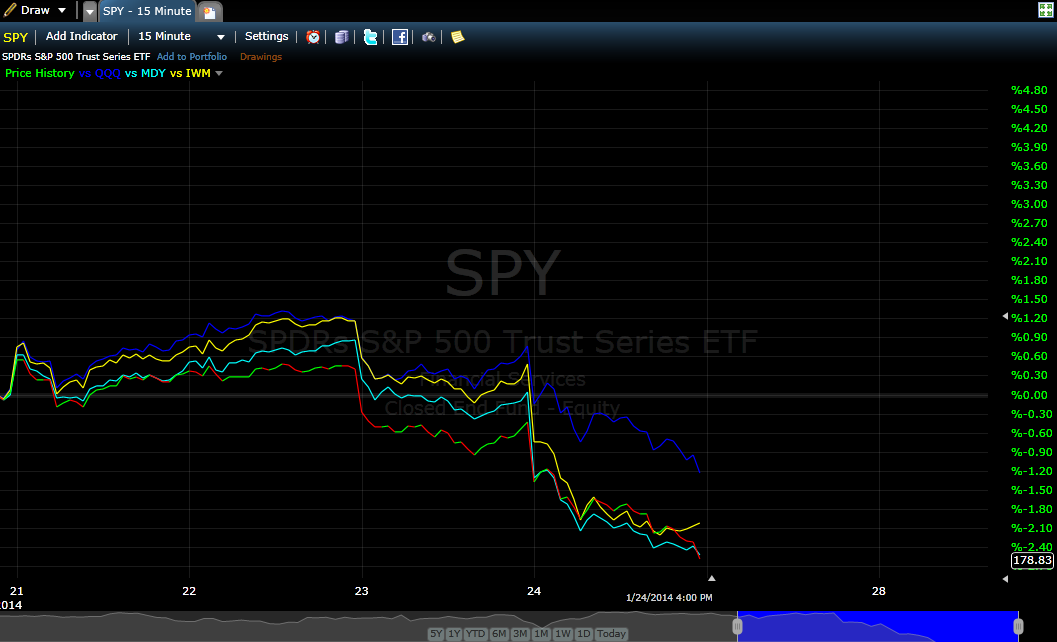This screenshot has height=642, width=1057.
Task: Open chart Settings
Action: coord(266,36)
